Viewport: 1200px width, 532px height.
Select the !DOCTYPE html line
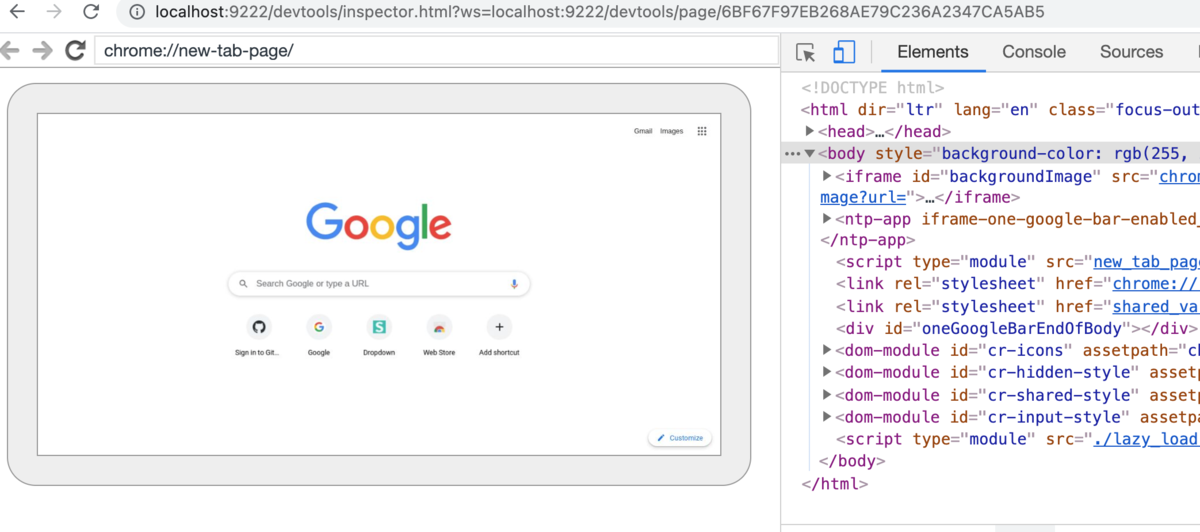(x=873, y=88)
